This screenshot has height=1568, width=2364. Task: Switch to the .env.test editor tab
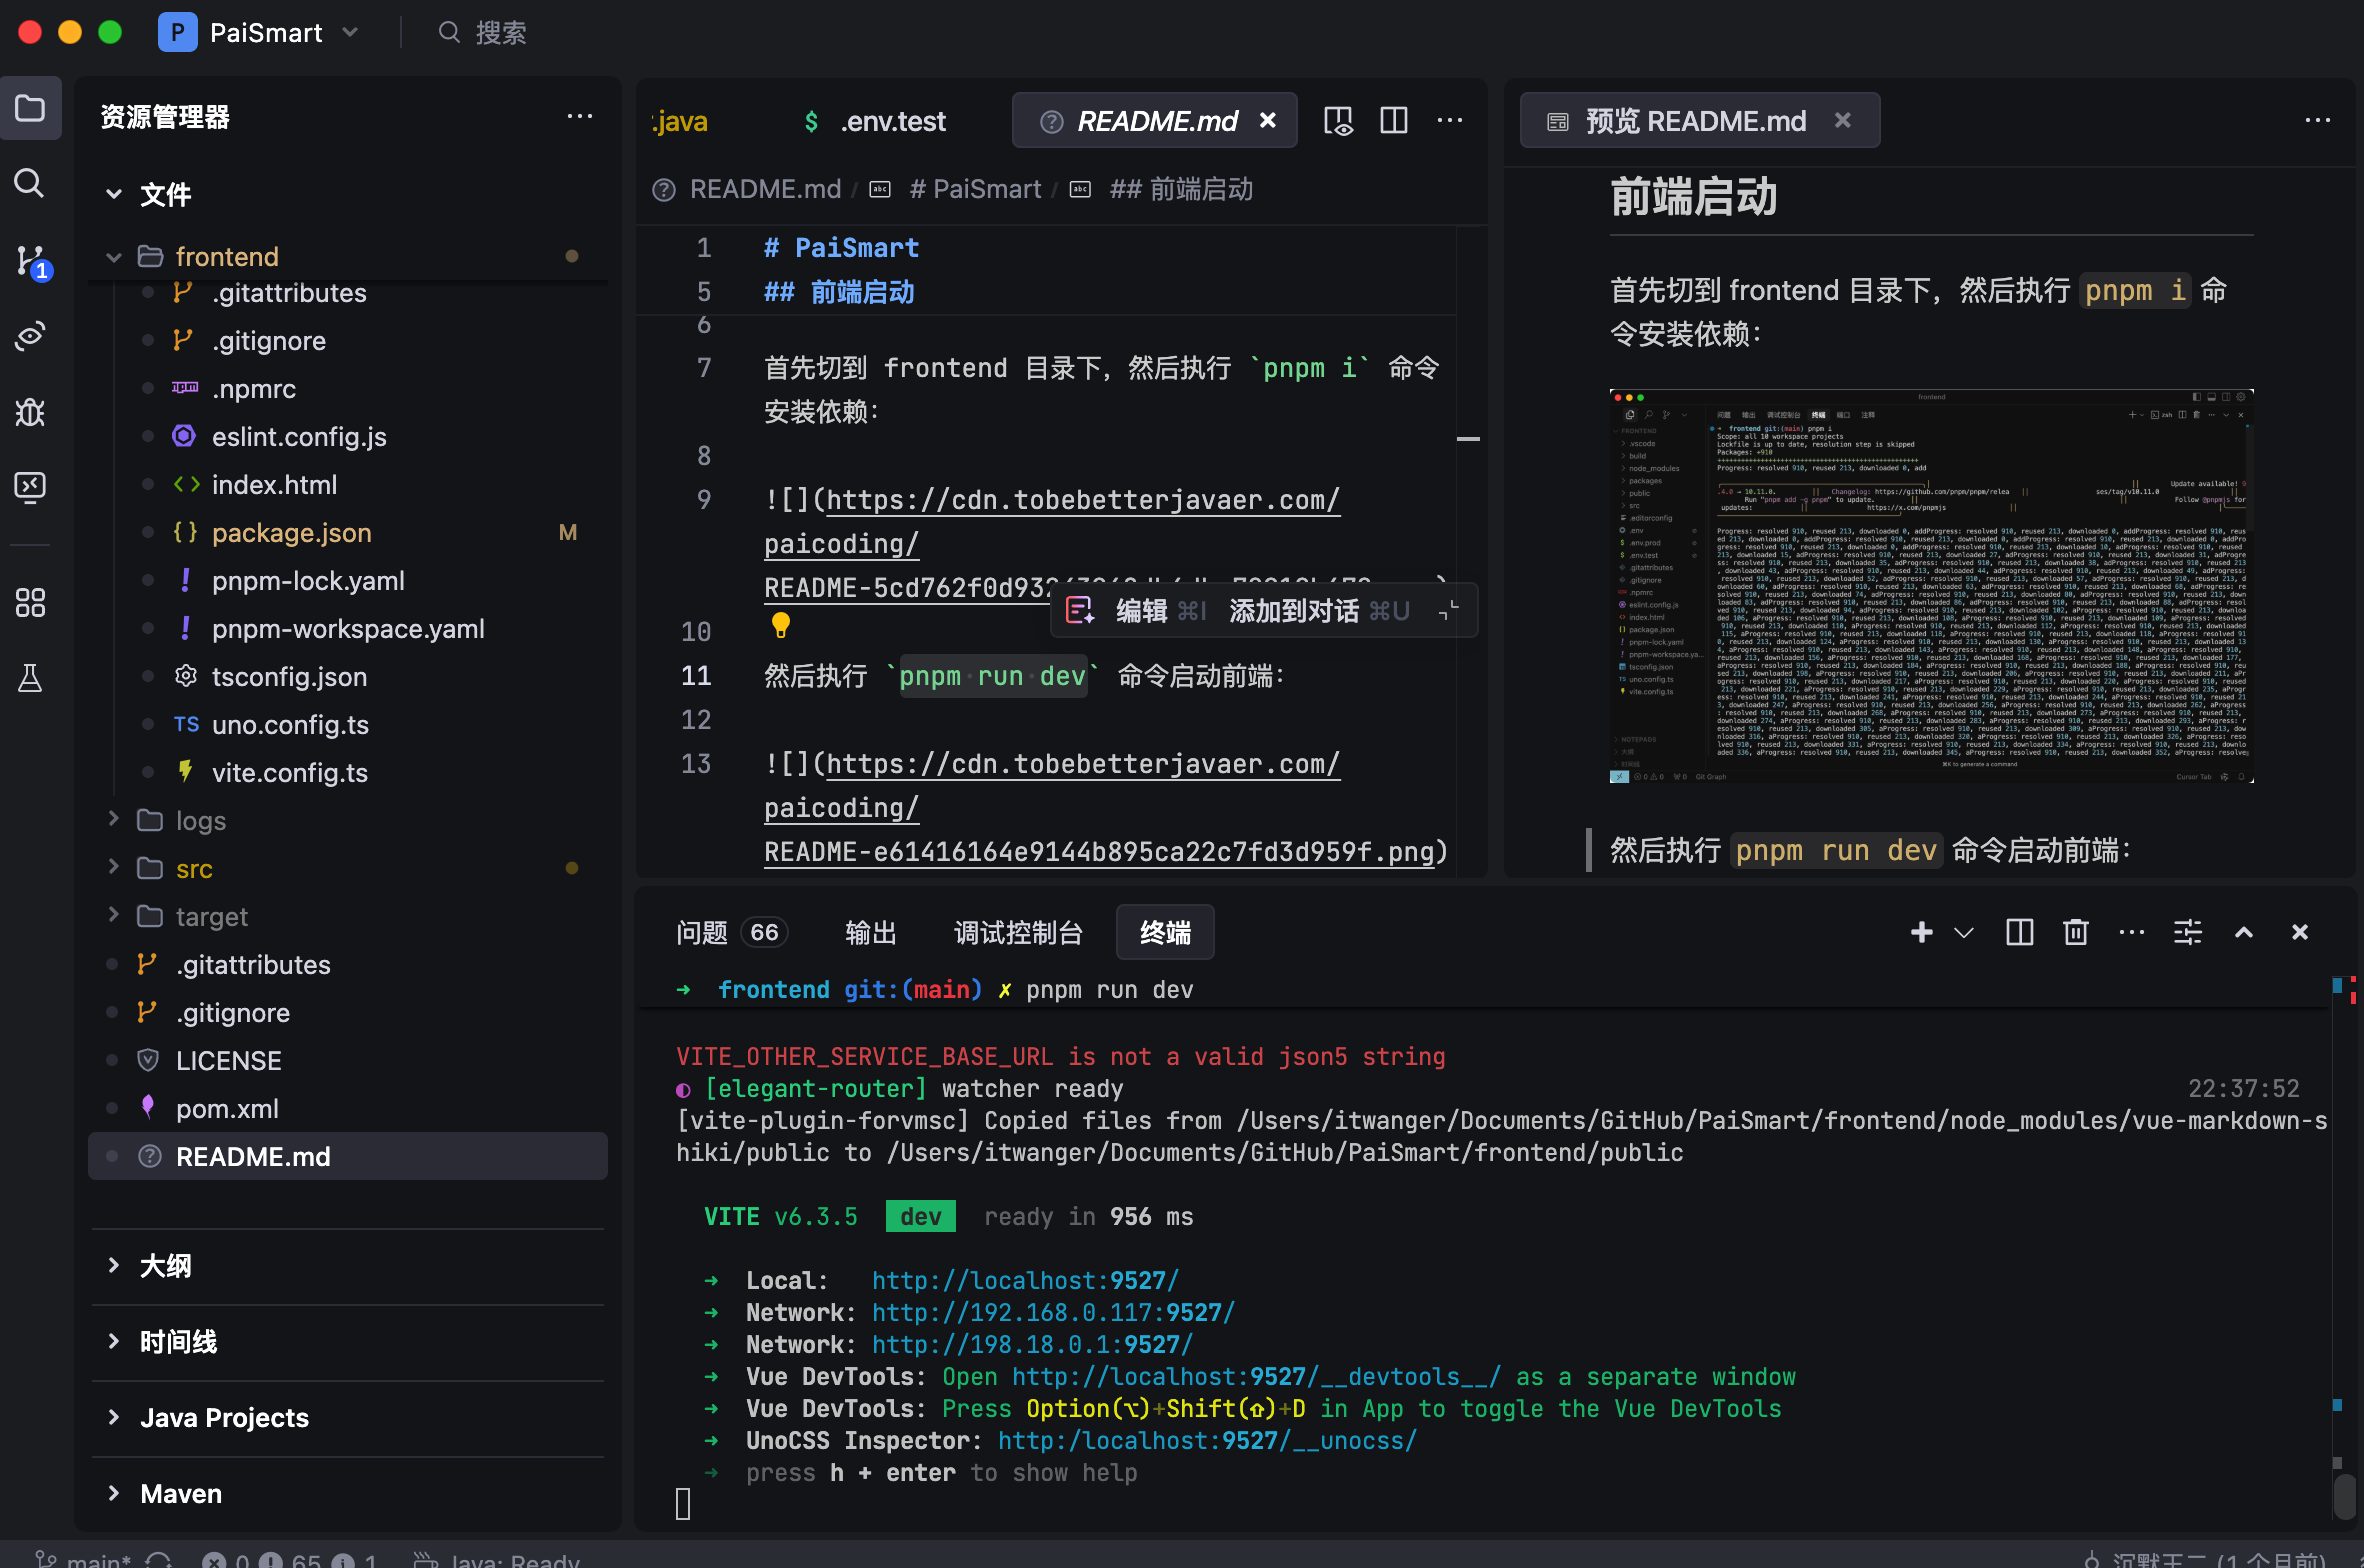(x=892, y=121)
